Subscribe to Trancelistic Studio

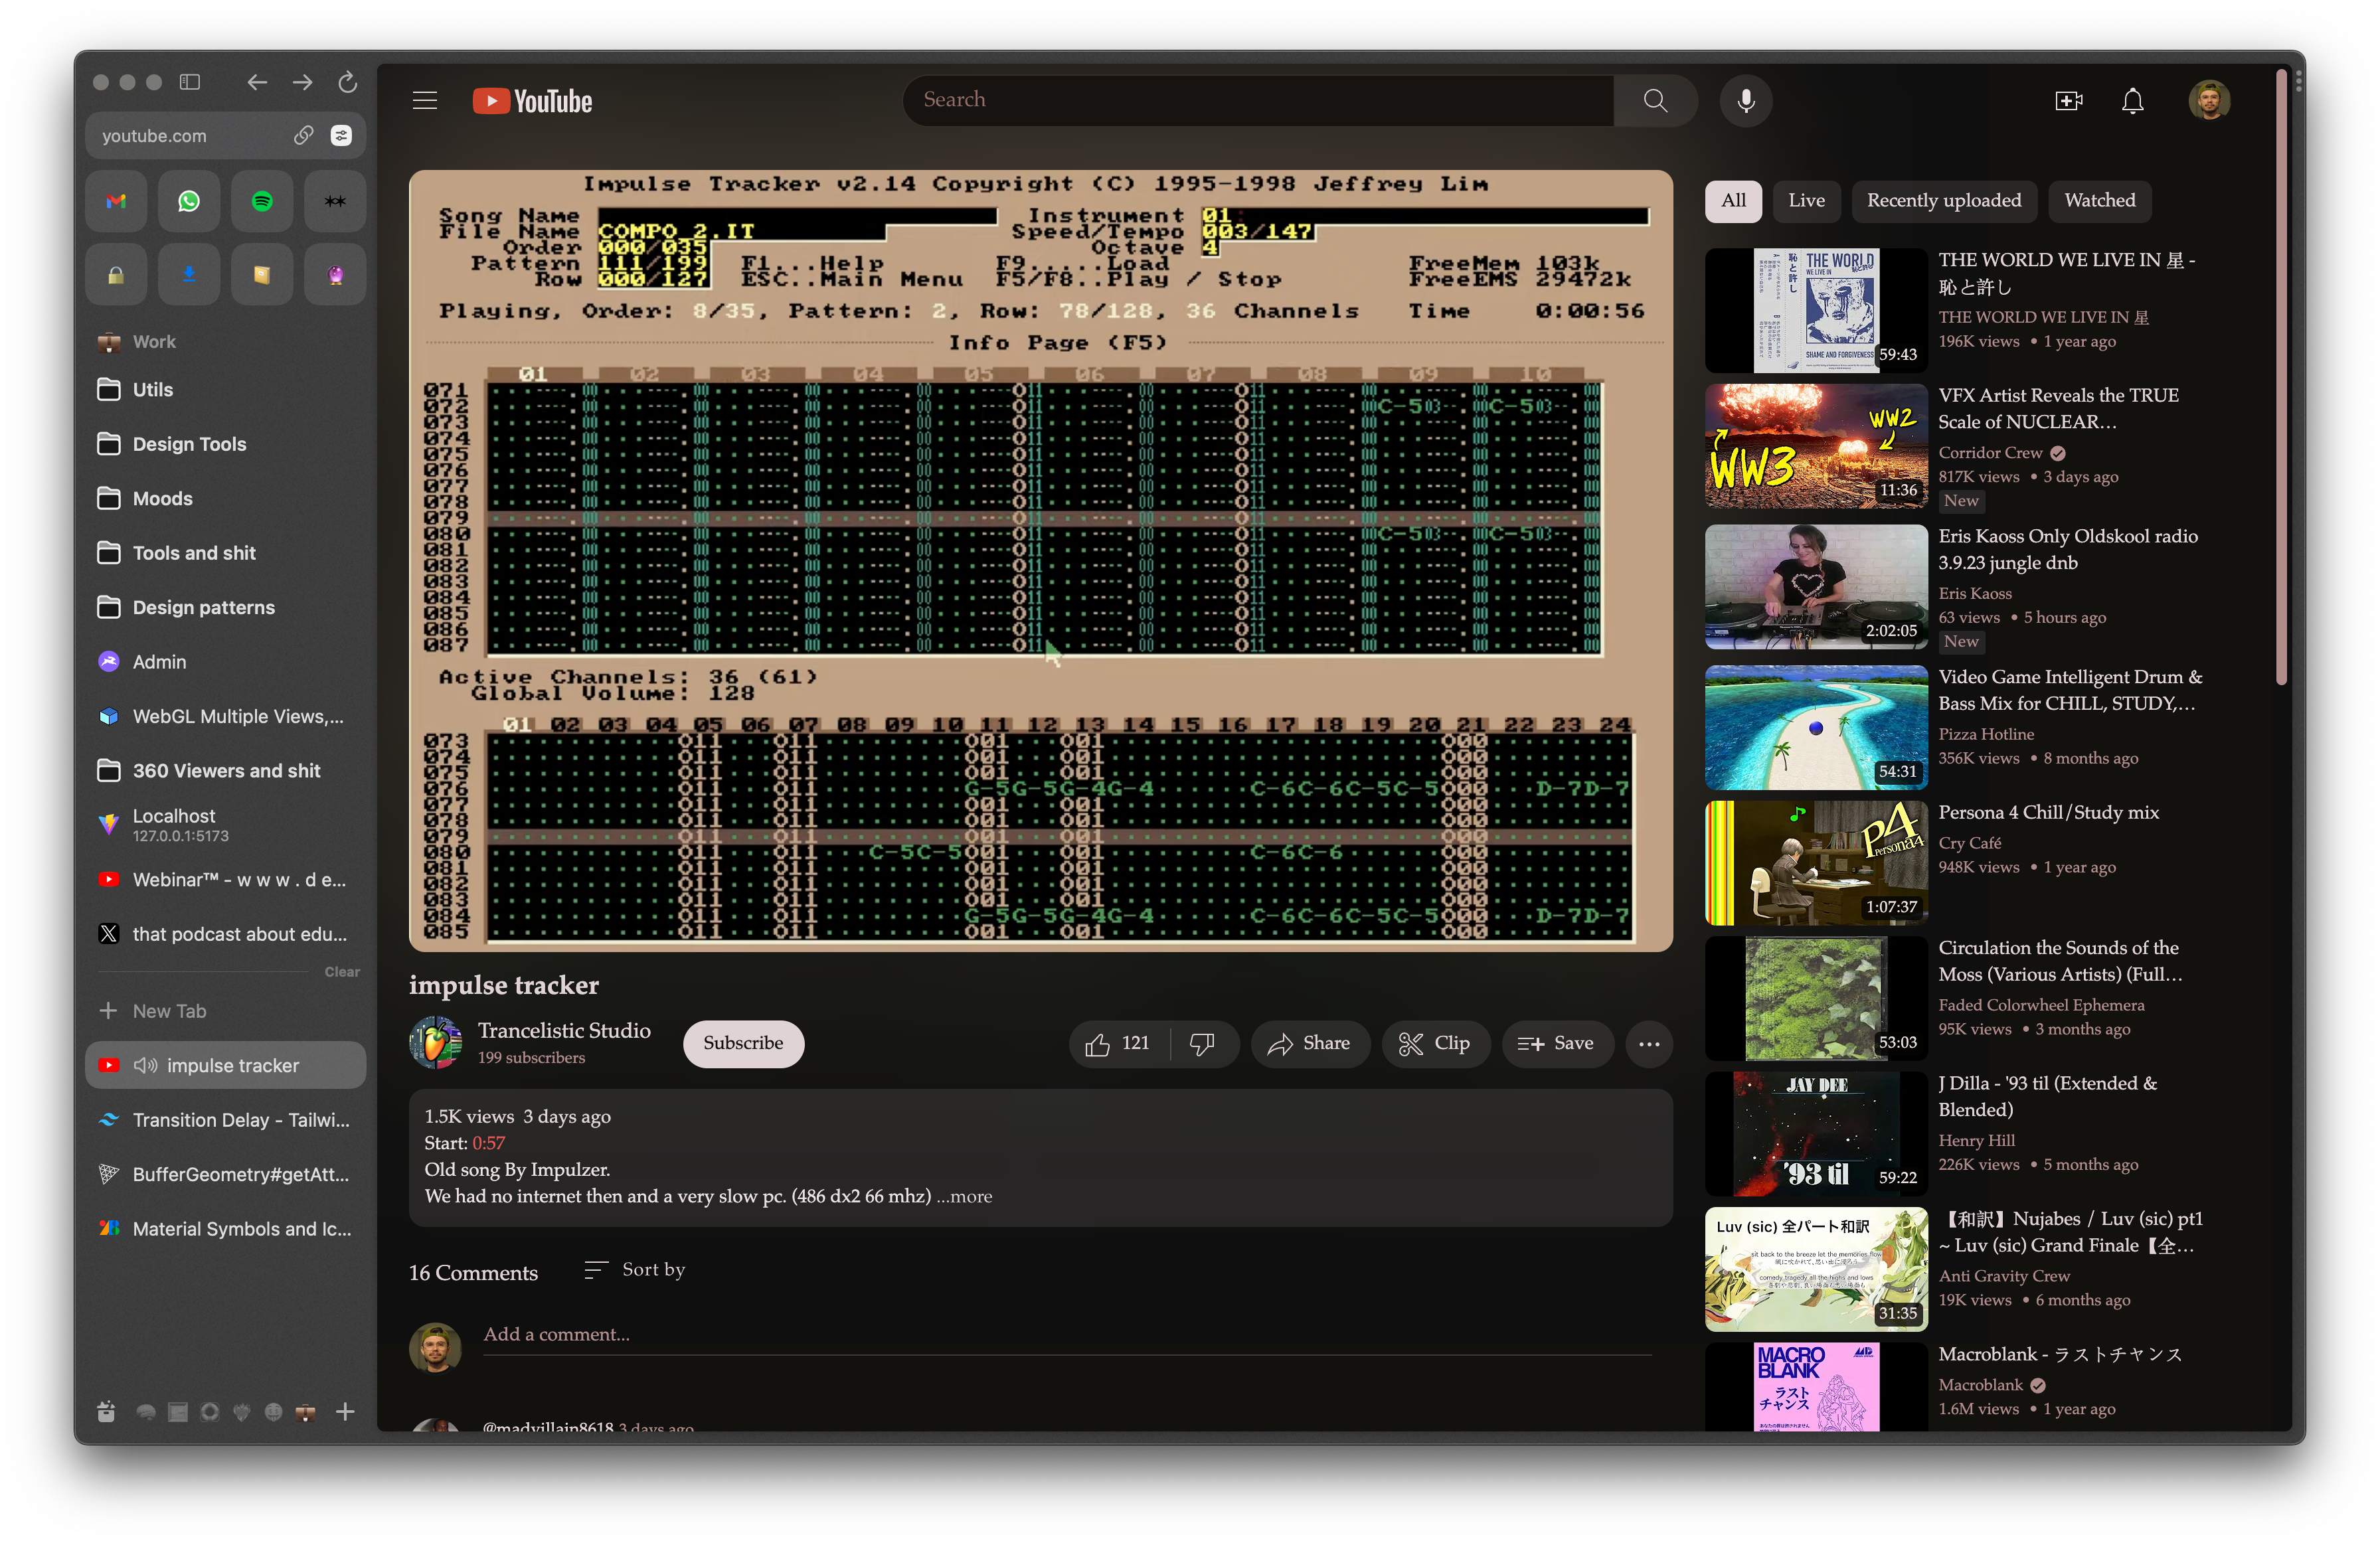tap(743, 1043)
